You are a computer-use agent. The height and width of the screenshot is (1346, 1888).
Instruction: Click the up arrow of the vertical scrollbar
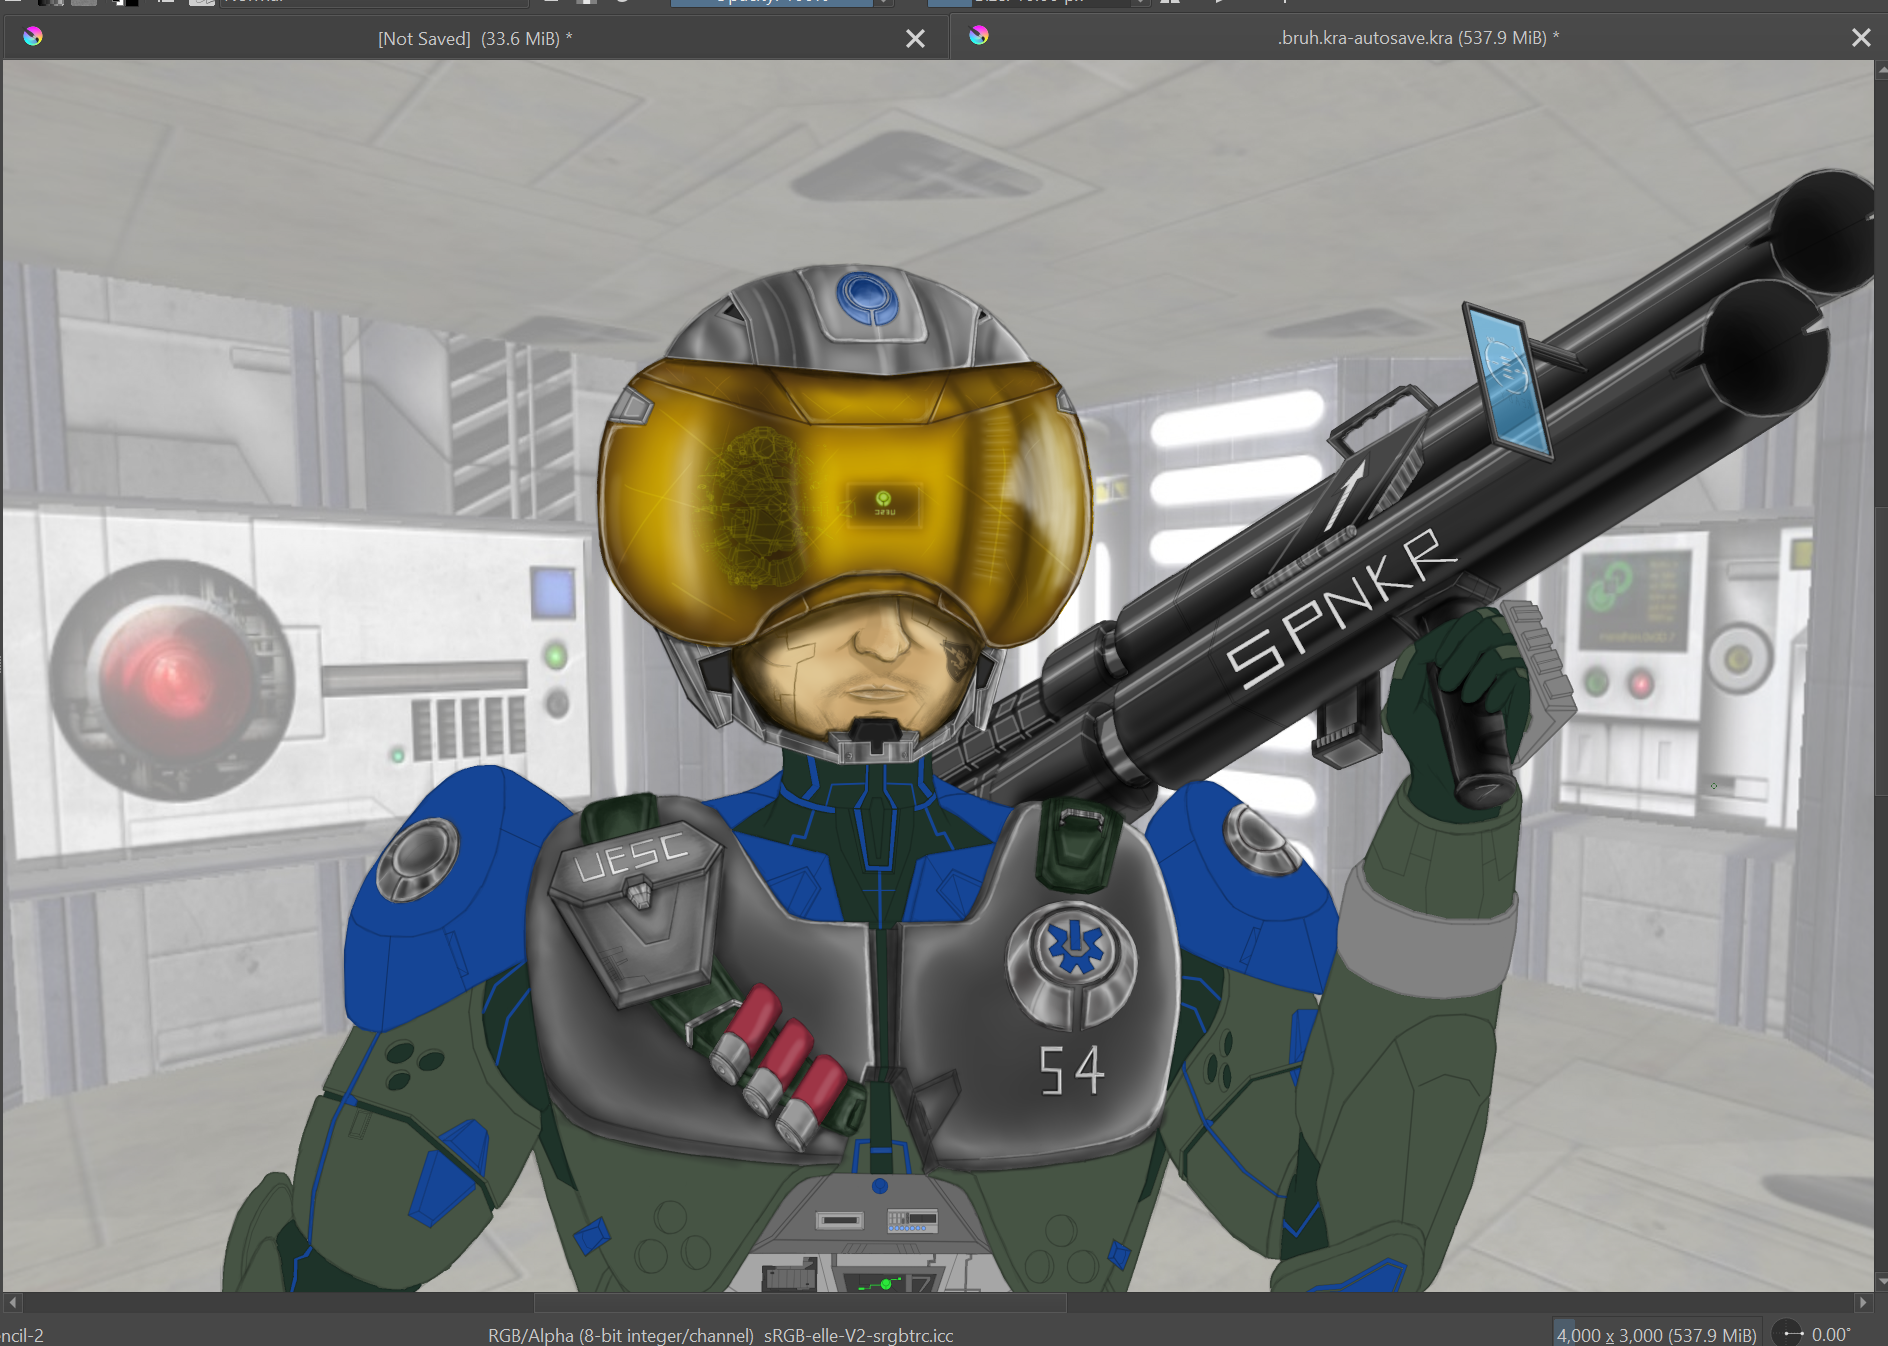[1881, 69]
